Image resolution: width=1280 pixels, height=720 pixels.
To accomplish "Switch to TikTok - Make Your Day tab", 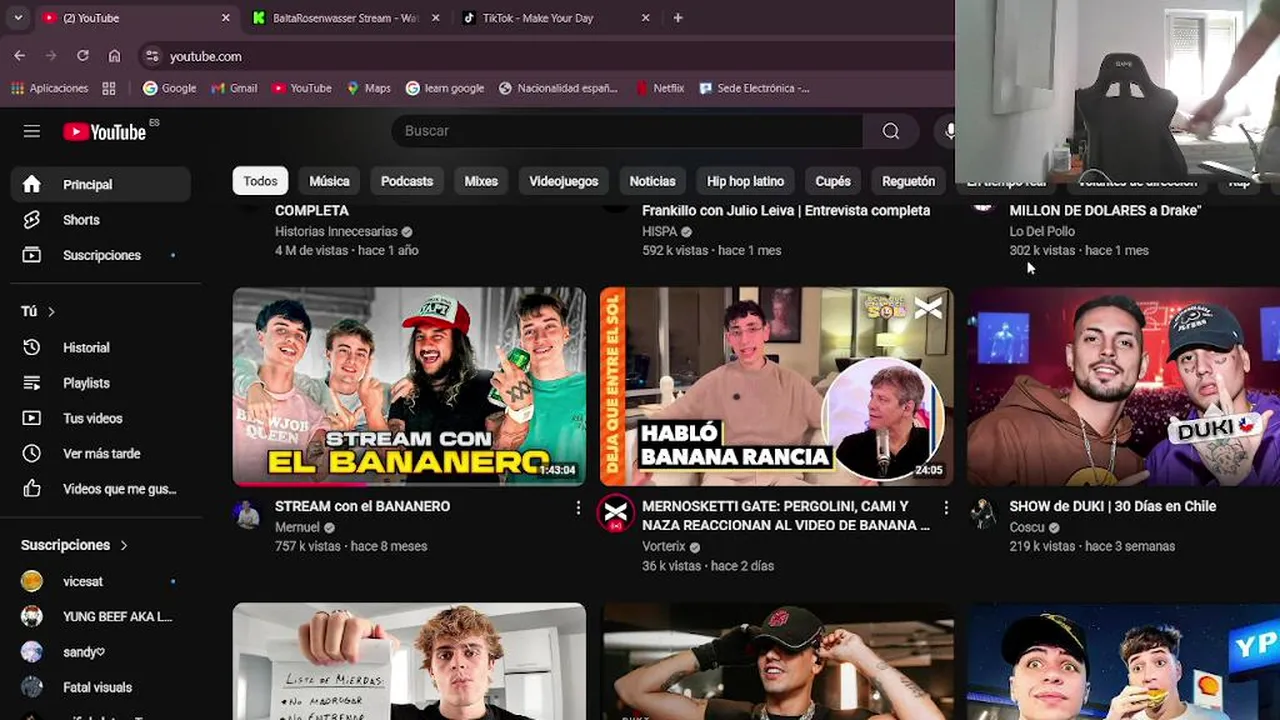I will click(555, 18).
